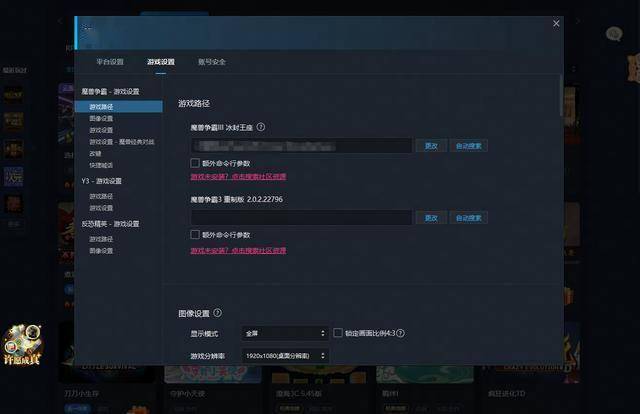Open help icon beside 魔兽争霸III 冰封王座
The image size is (640, 414).
[x=261, y=127]
